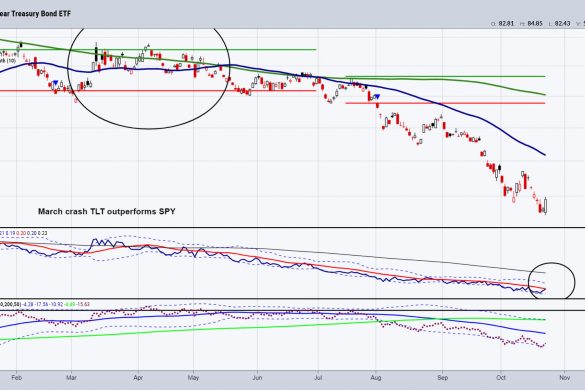Screen dimensions: 585x390
Task: Click the tall red candle in mid-October
Action: coord(525,182)
